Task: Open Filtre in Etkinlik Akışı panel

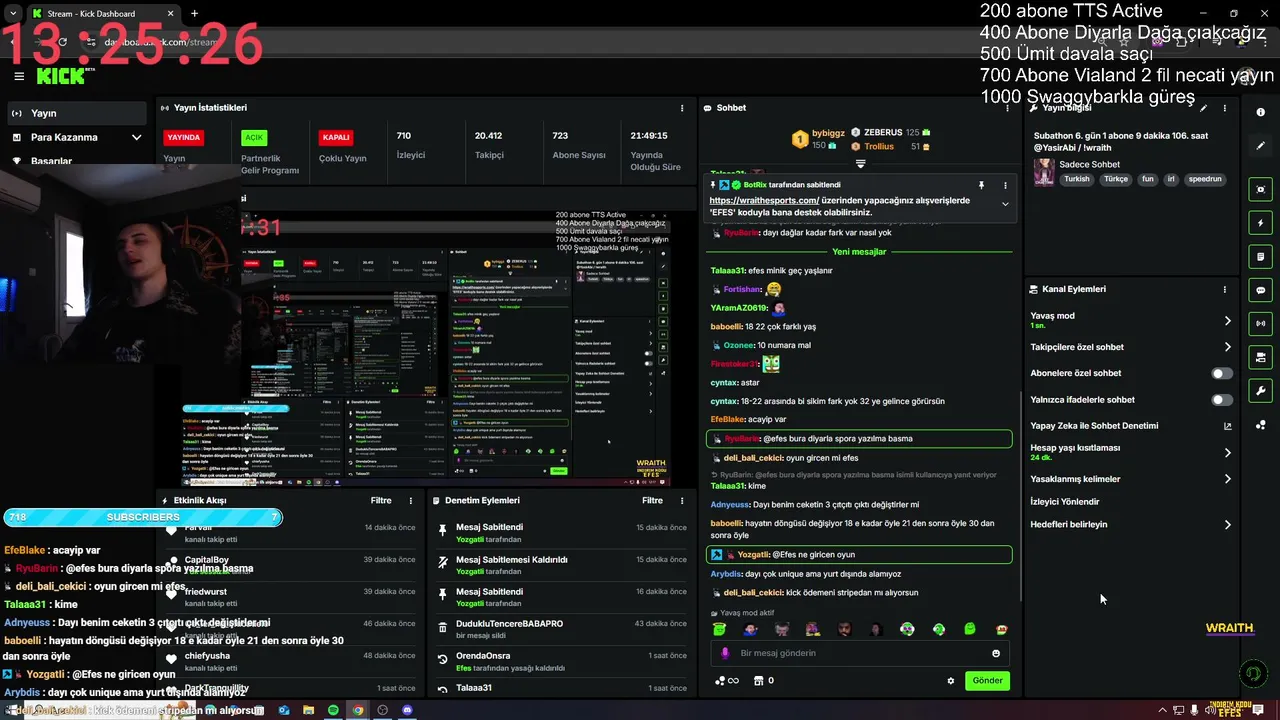Action: tap(381, 500)
